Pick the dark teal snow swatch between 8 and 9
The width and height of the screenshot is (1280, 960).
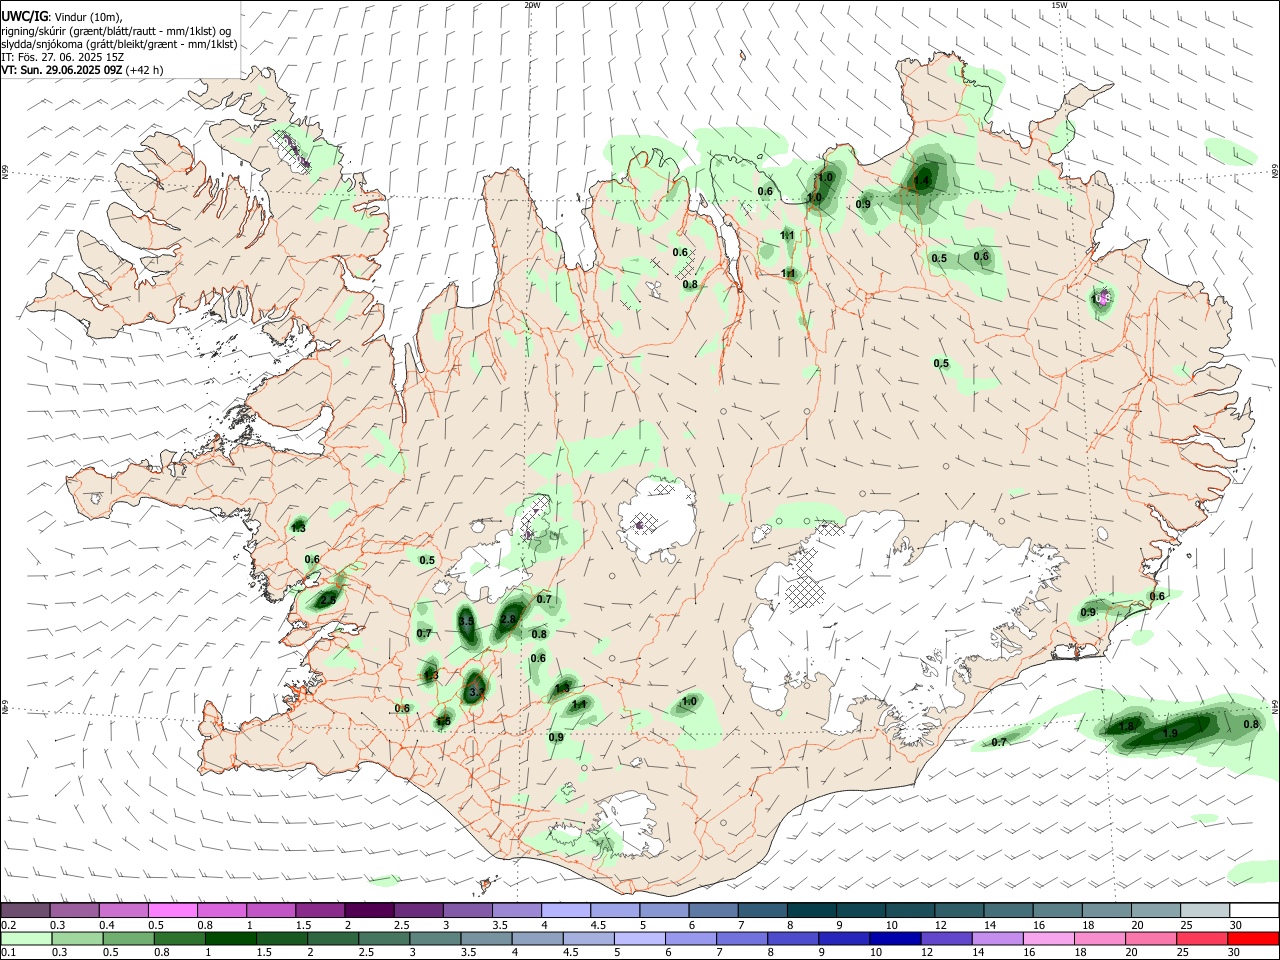[812, 911]
